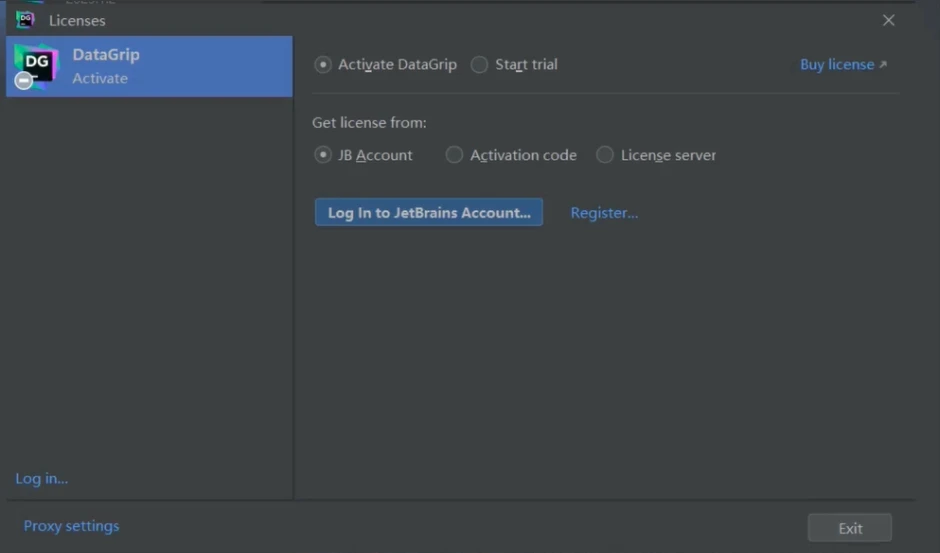The width and height of the screenshot is (940, 553).
Task: Click the not-activated minus badge on DataGrip icon
Action: [24, 80]
